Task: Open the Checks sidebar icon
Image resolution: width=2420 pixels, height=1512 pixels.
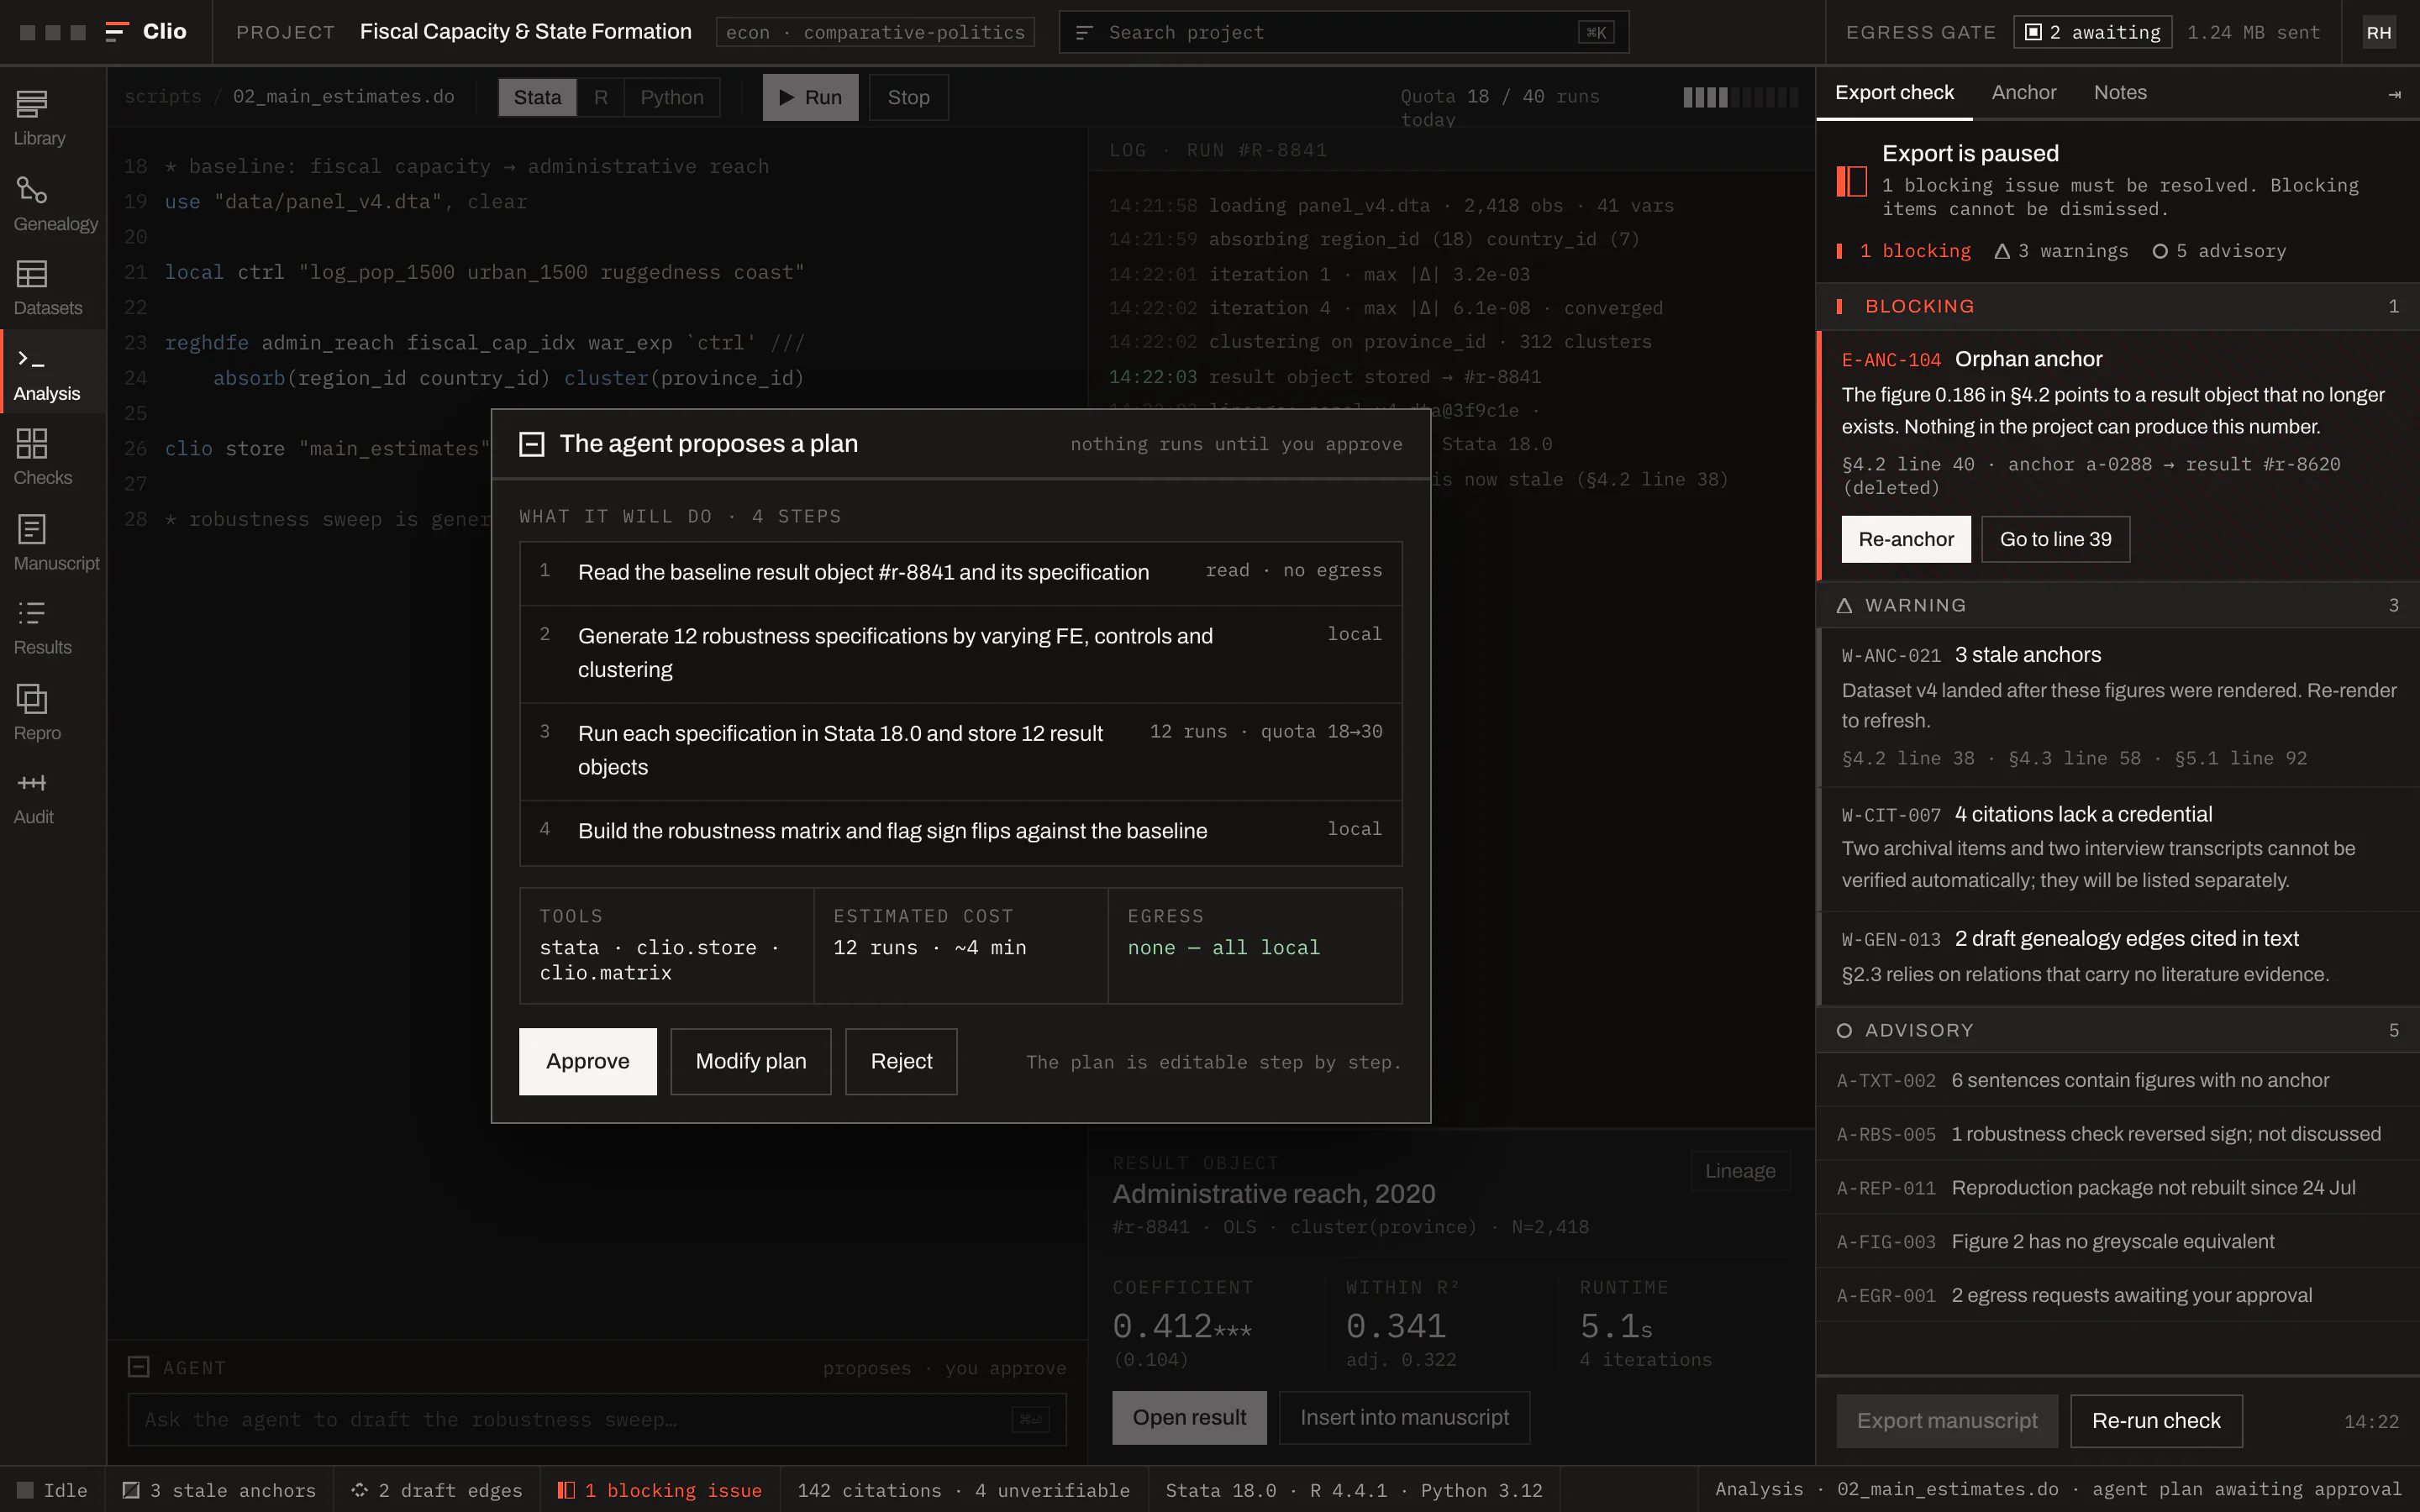Action: coord(42,457)
